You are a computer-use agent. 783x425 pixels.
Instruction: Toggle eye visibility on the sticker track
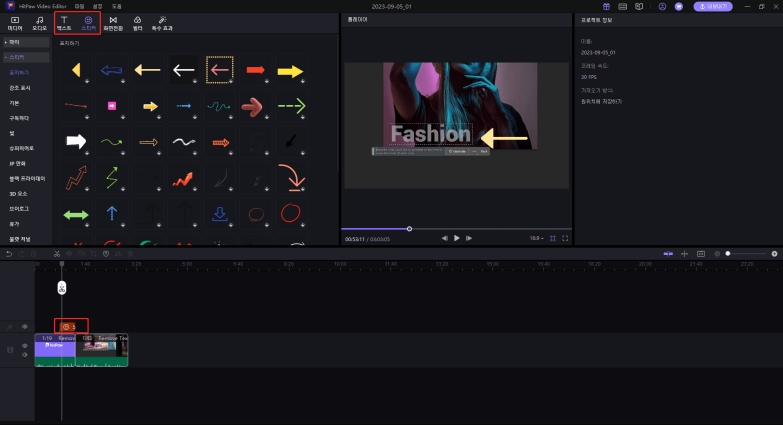coord(25,326)
